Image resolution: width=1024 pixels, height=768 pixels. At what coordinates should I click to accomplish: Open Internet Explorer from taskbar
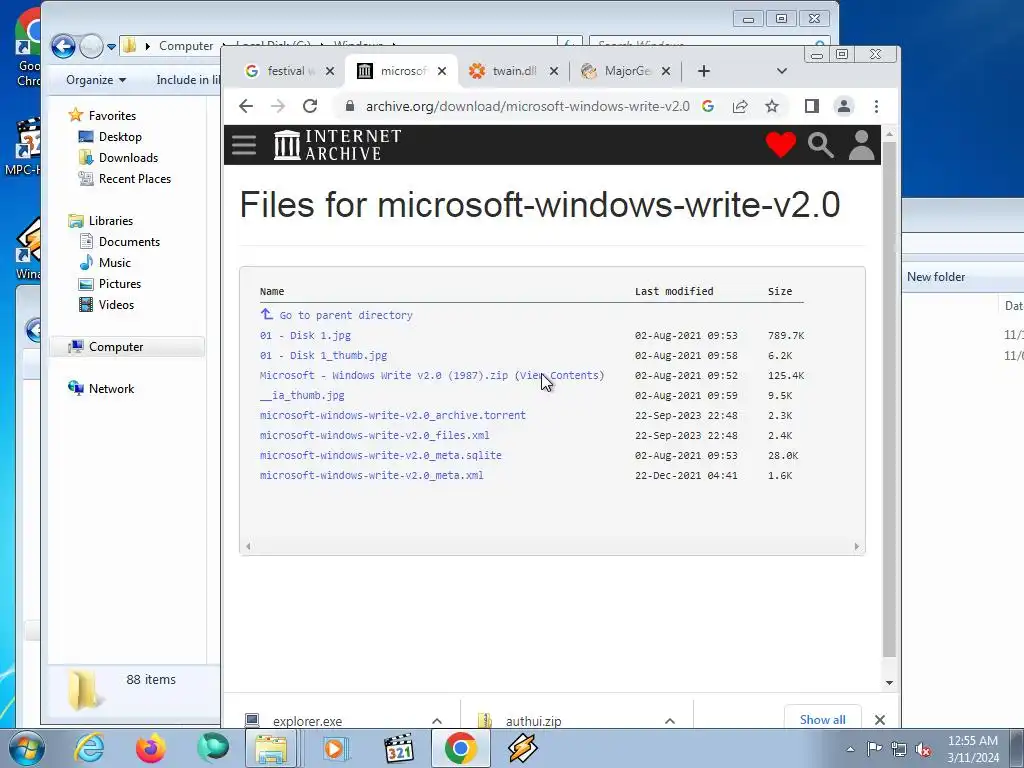pos(89,748)
